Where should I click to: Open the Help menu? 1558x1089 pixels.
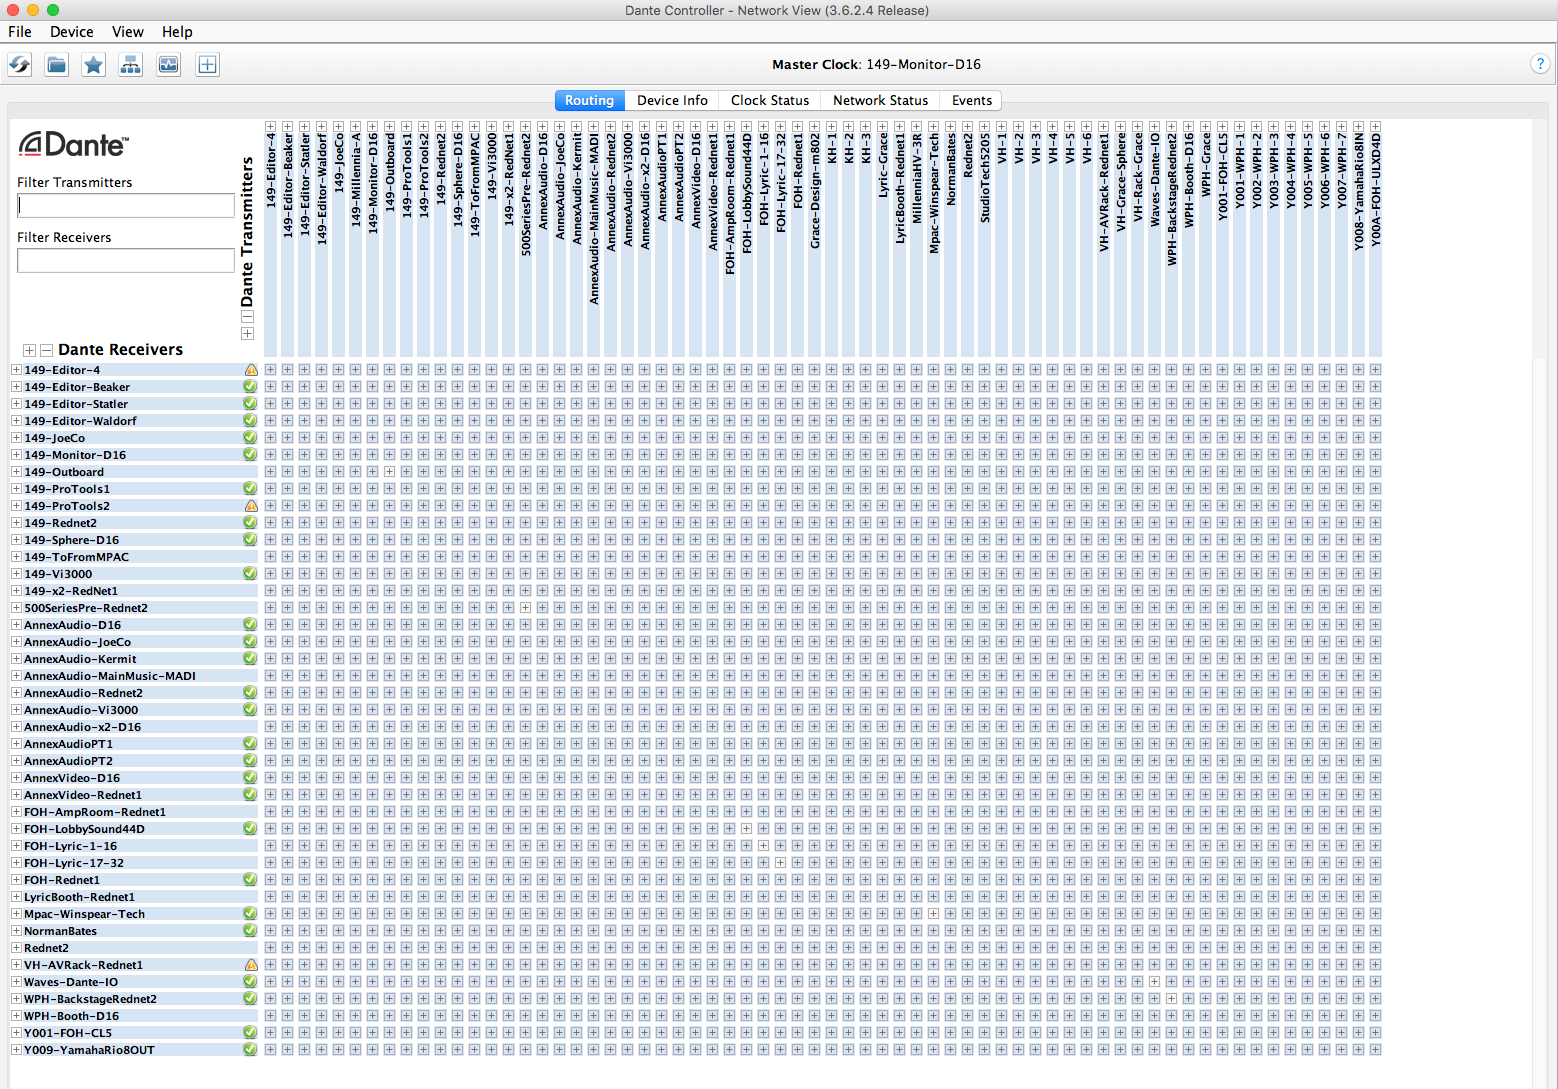click(177, 32)
